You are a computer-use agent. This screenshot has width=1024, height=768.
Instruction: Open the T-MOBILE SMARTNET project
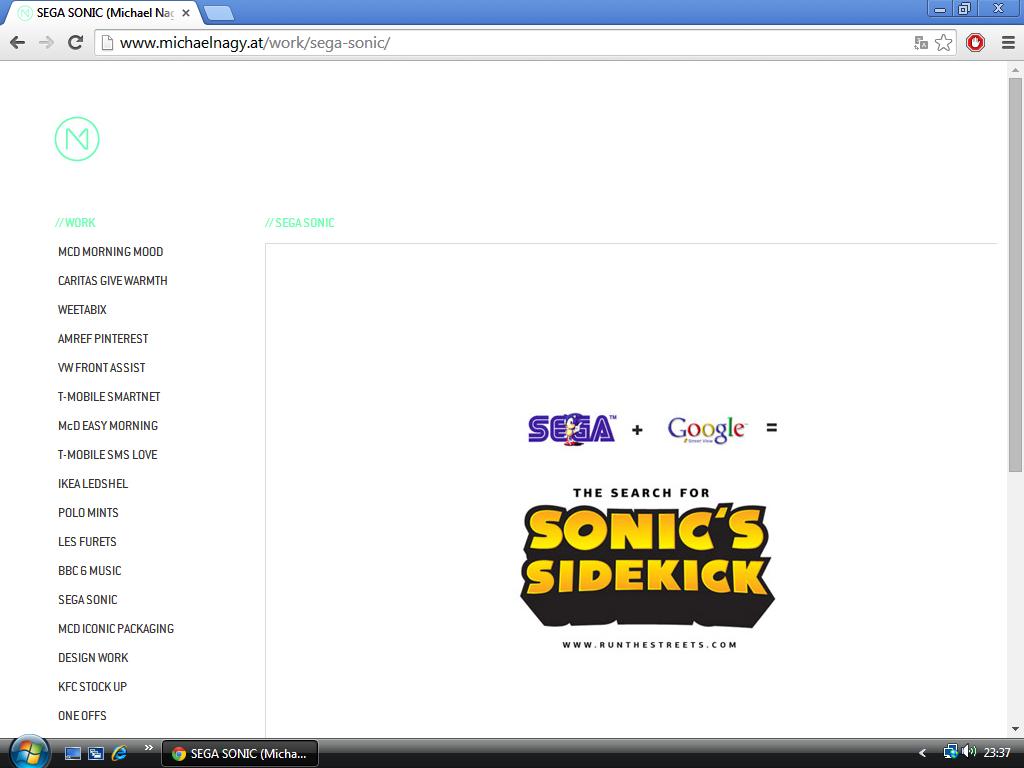tap(108, 397)
